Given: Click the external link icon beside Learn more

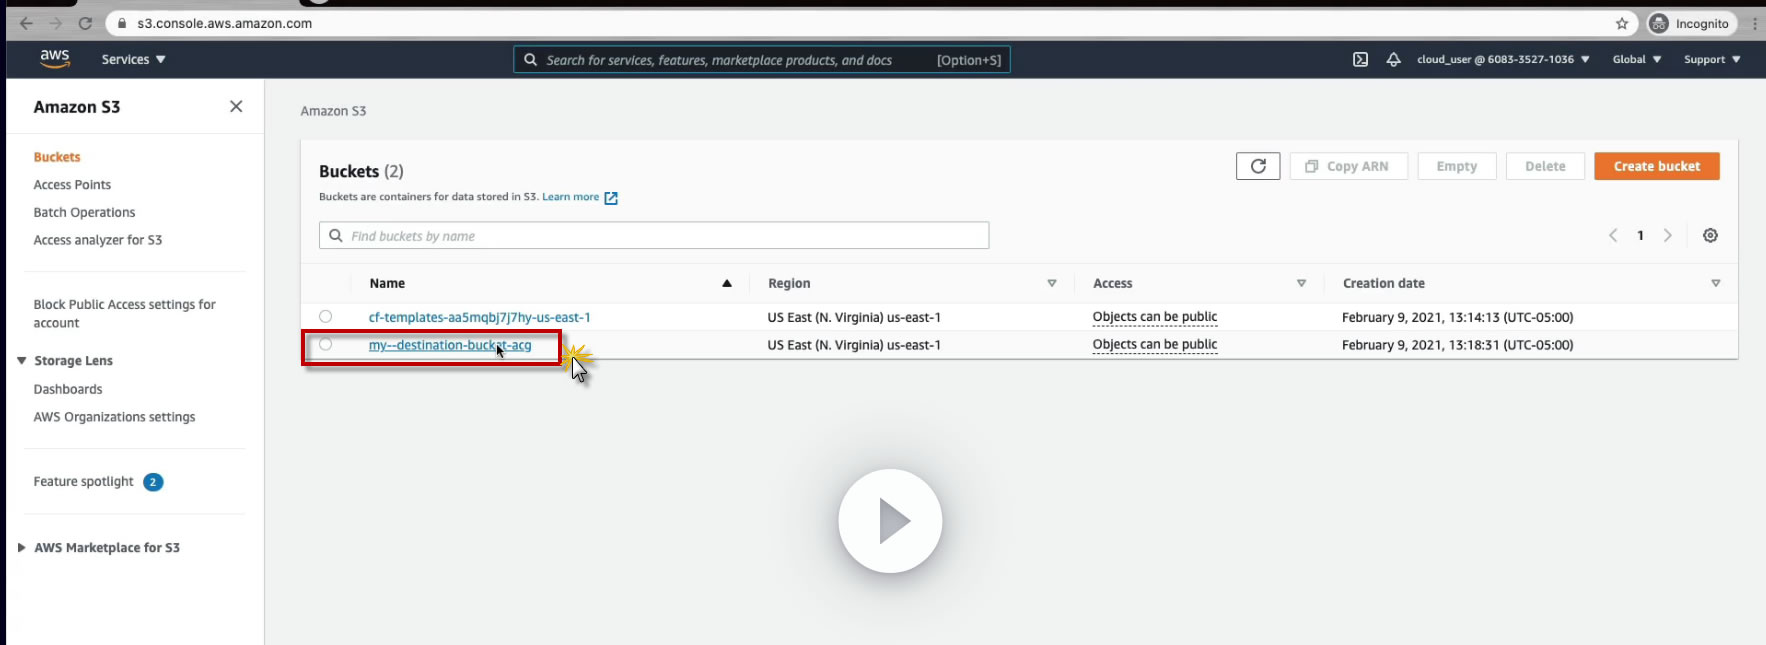Looking at the screenshot, I should [x=611, y=198].
